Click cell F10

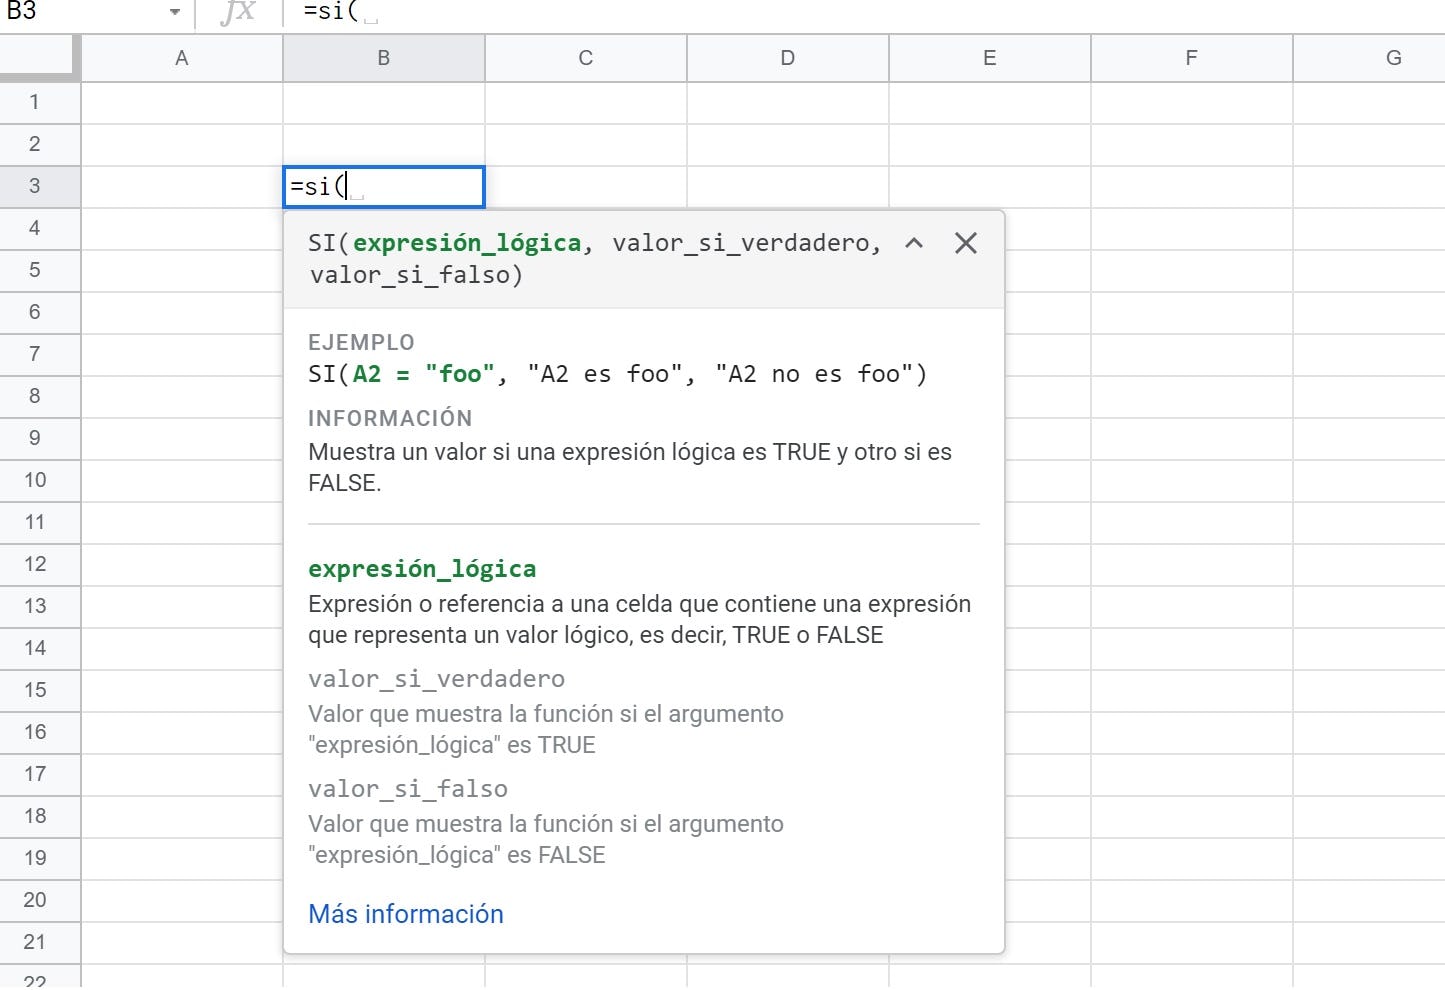(x=1191, y=480)
